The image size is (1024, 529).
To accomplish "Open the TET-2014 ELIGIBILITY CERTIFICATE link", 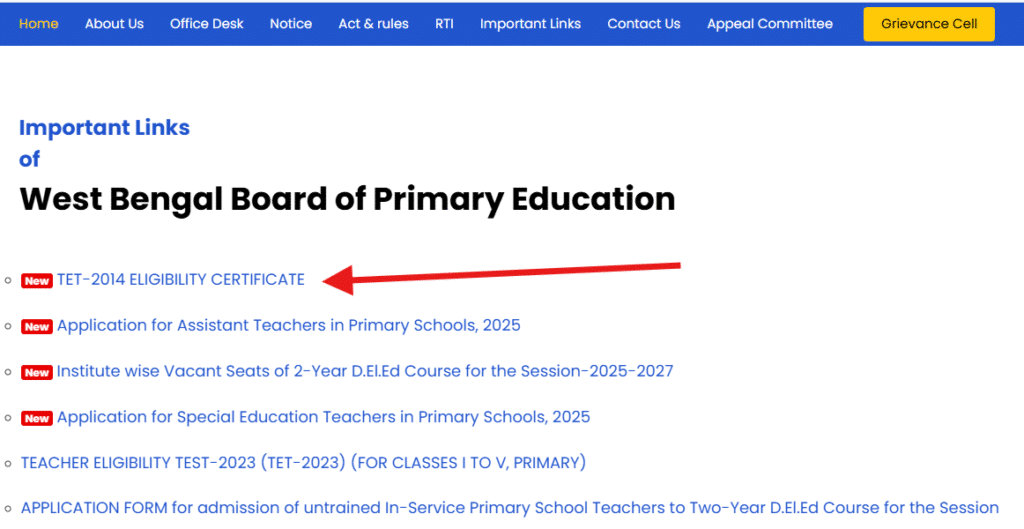I will [181, 280].
